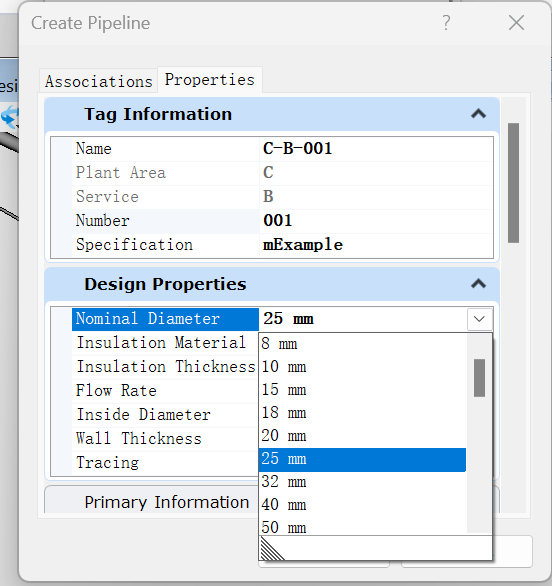Image resolution: width=552 pixels, height=586 pixels.
Task: Select the Properties tab
Action: coord(210,80)
